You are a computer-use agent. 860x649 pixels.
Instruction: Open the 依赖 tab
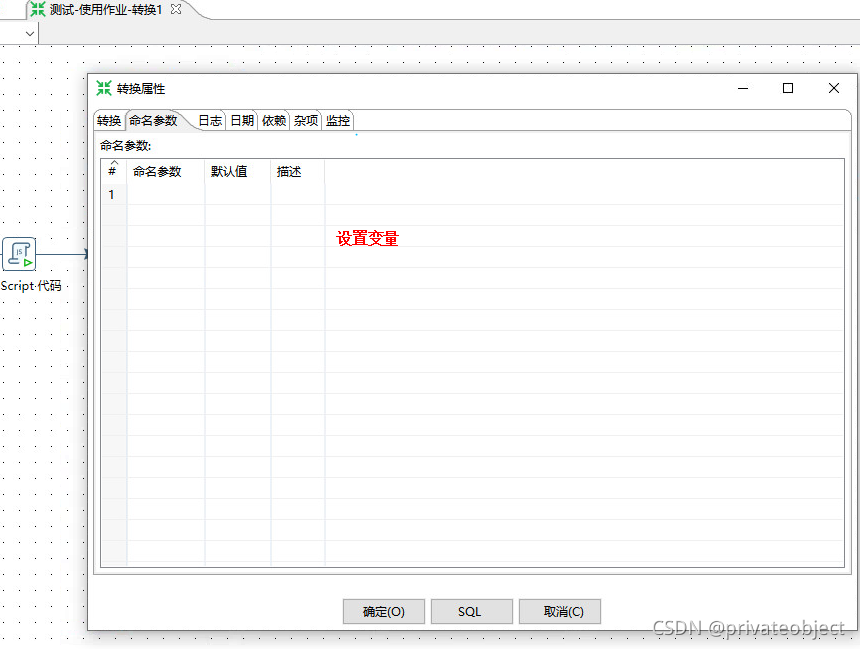click(274, 121)
